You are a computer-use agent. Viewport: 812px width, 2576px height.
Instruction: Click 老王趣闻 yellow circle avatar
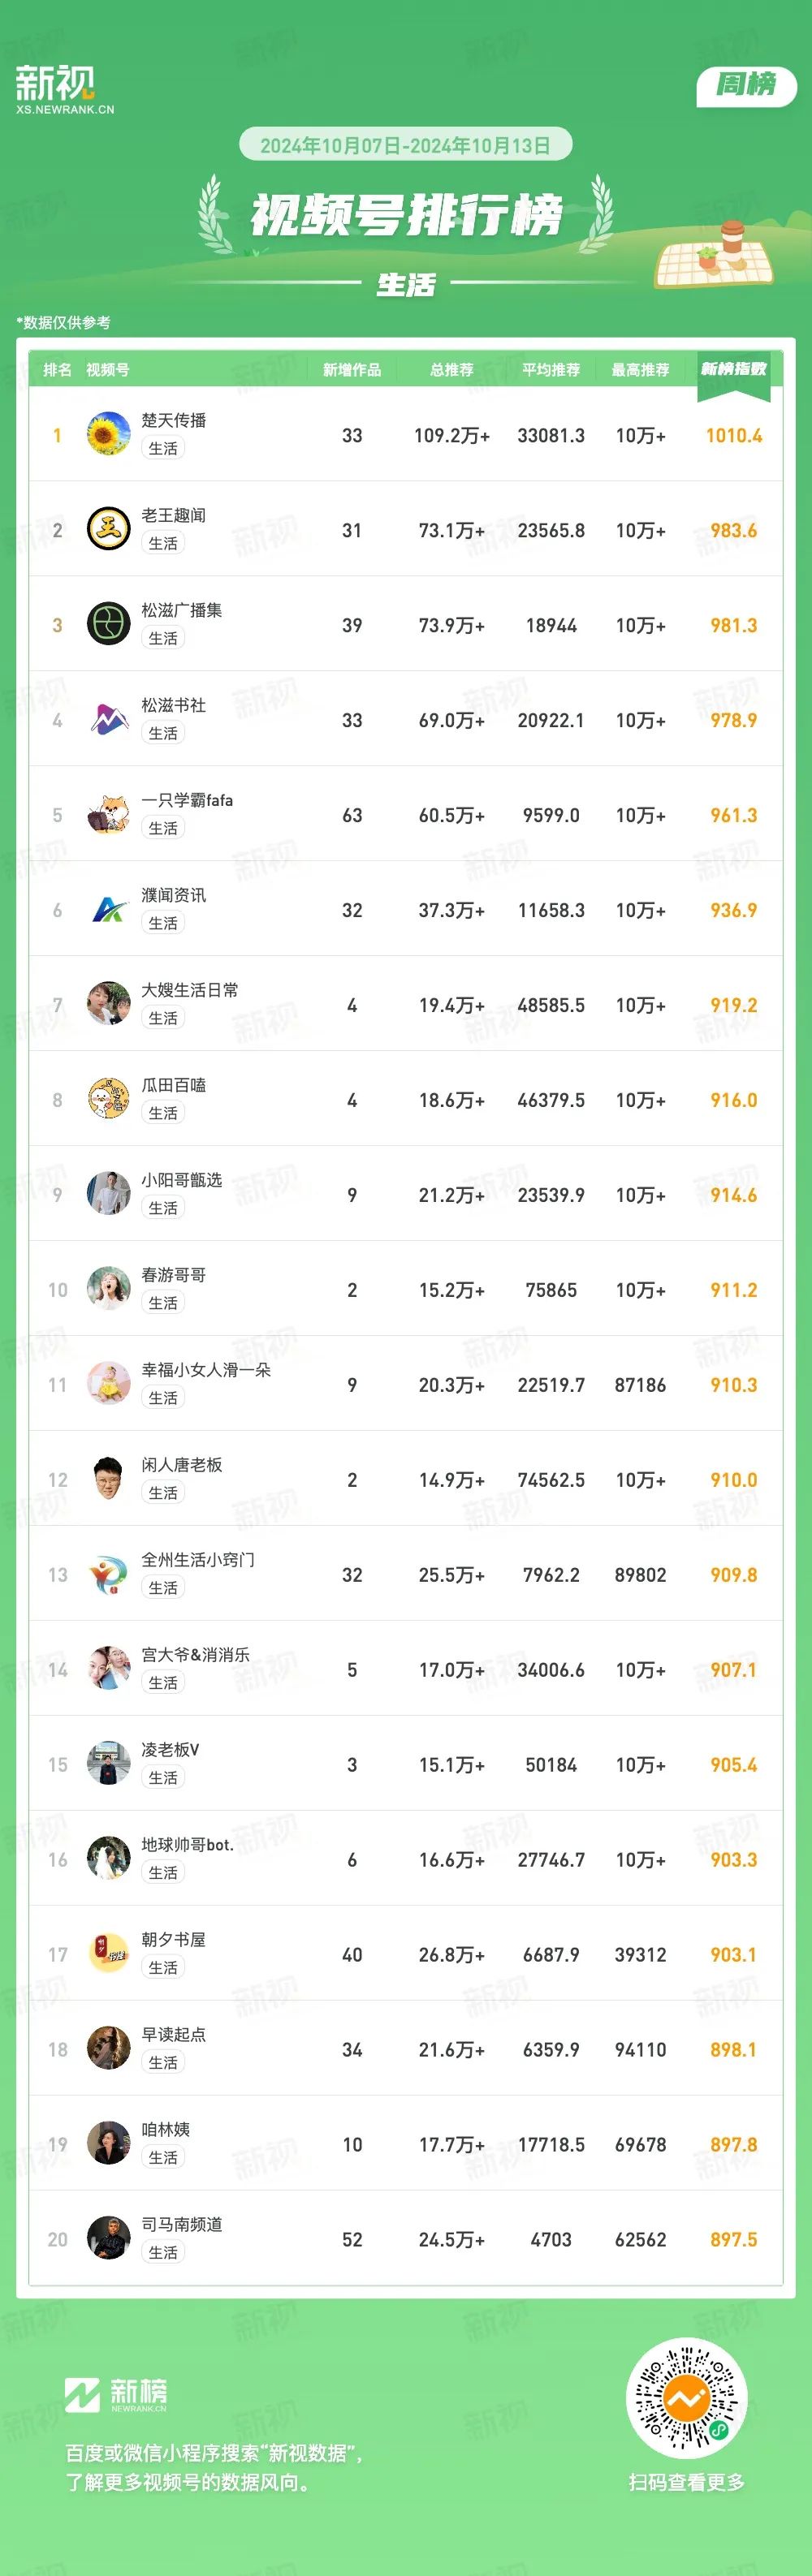click(109, 529)
